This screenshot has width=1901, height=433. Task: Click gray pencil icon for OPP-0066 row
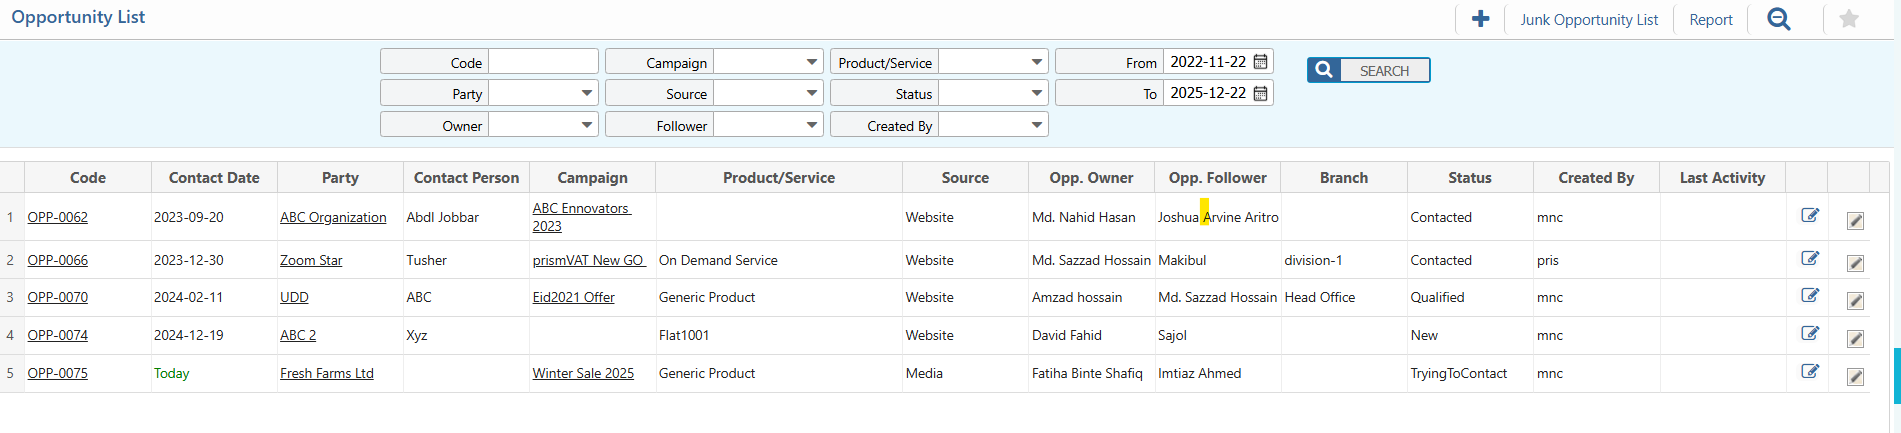1855,263
